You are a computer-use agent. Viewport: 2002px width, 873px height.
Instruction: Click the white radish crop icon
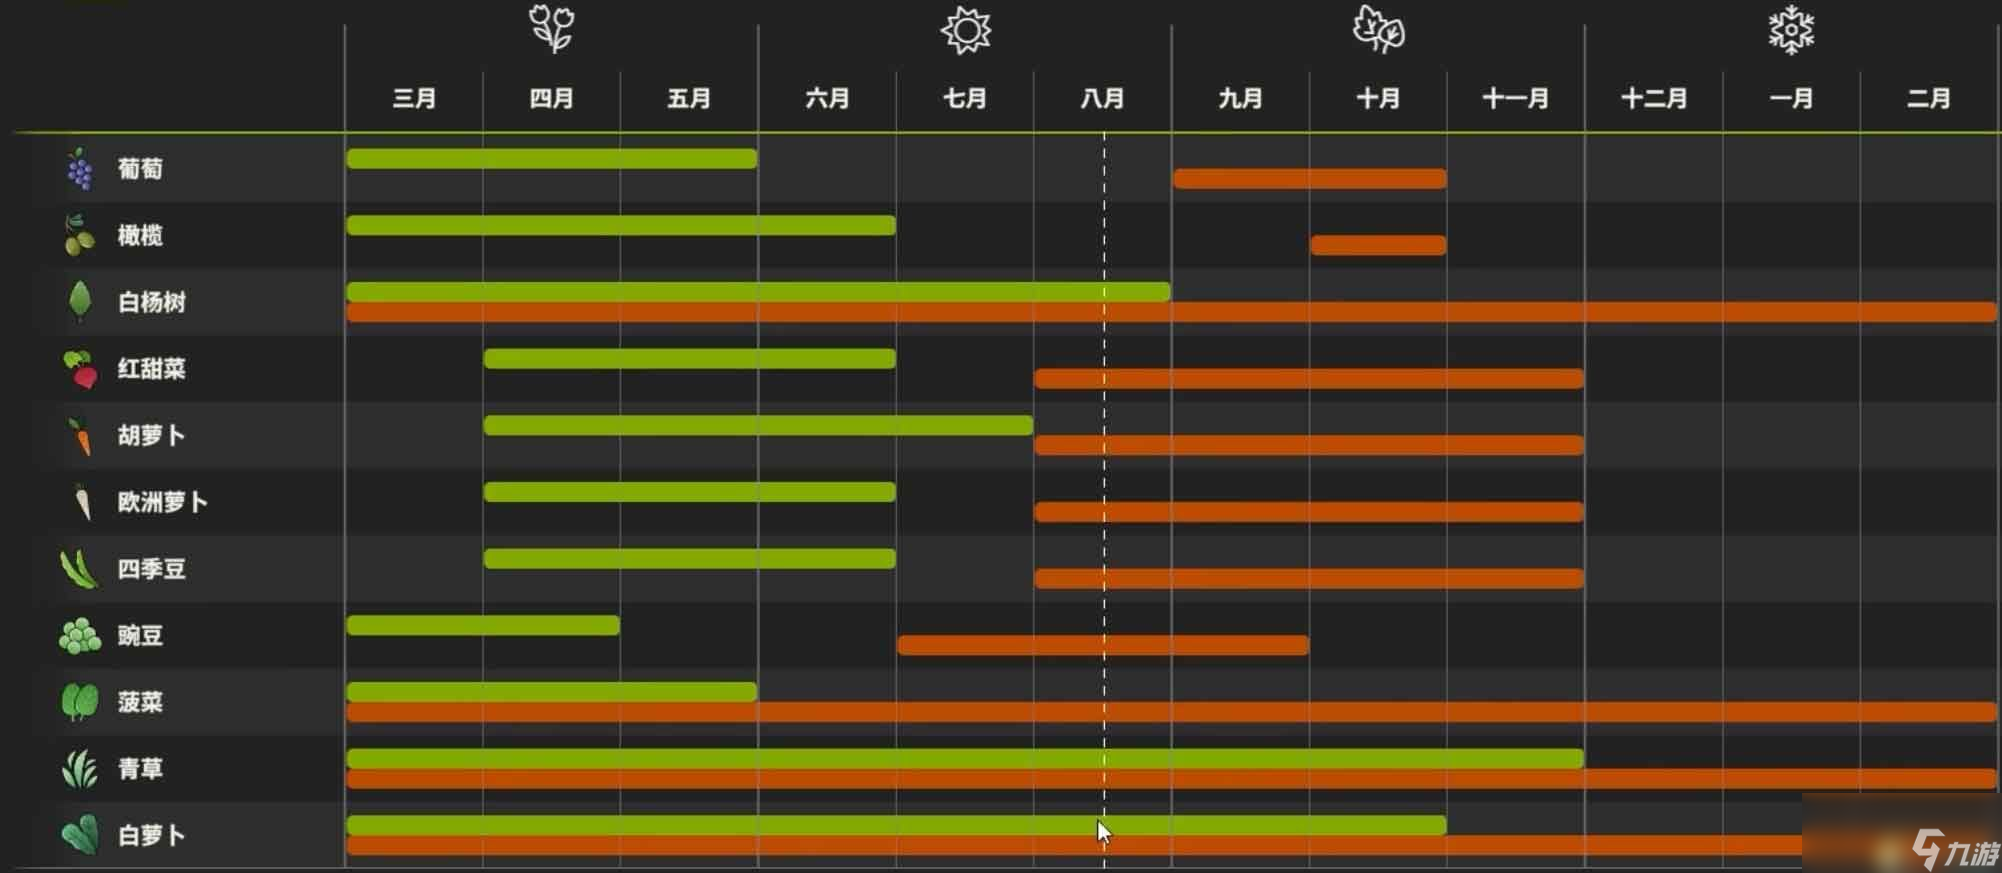[80, 835]
